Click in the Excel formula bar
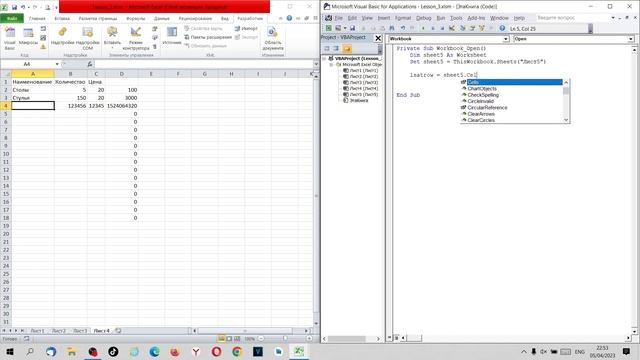The image size is (640, 360). tap(203, 64)
